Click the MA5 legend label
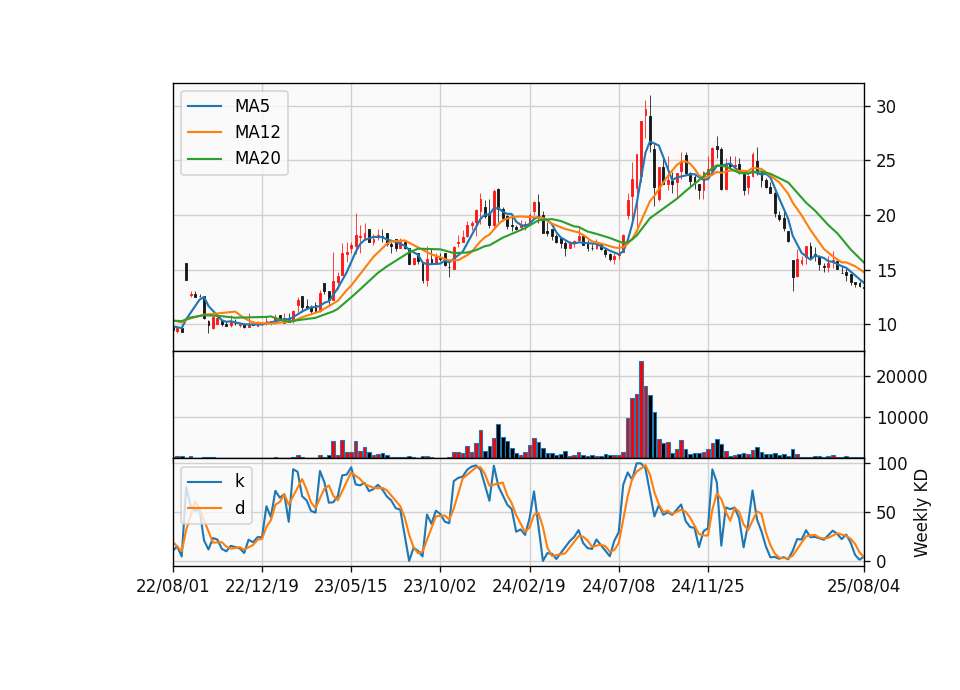Viewport: 960px width, 690px height. pos(252,106)
